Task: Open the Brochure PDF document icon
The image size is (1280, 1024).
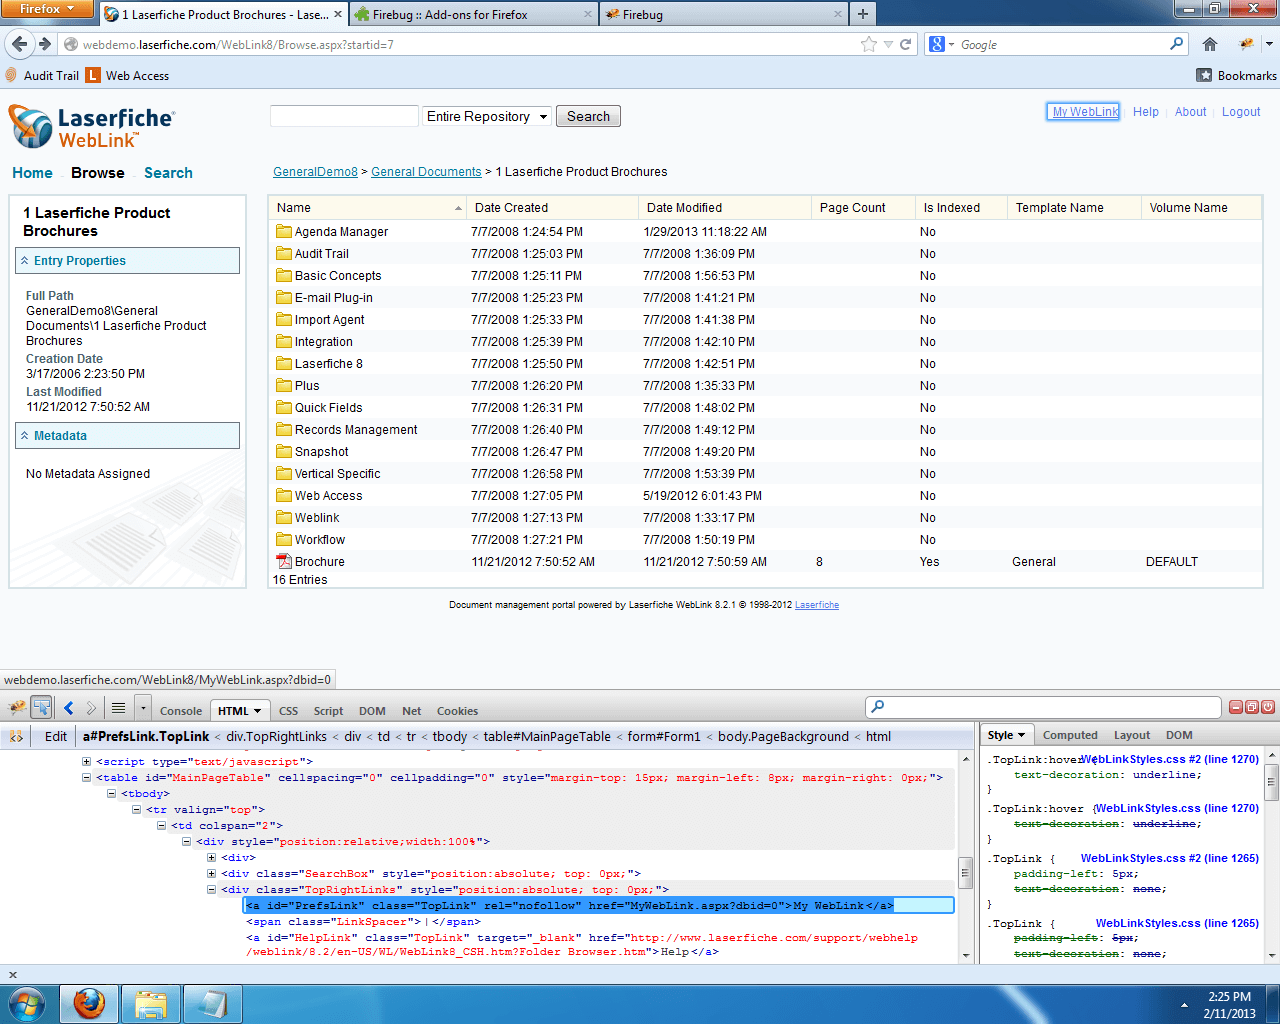Action: tap(284, 561)
